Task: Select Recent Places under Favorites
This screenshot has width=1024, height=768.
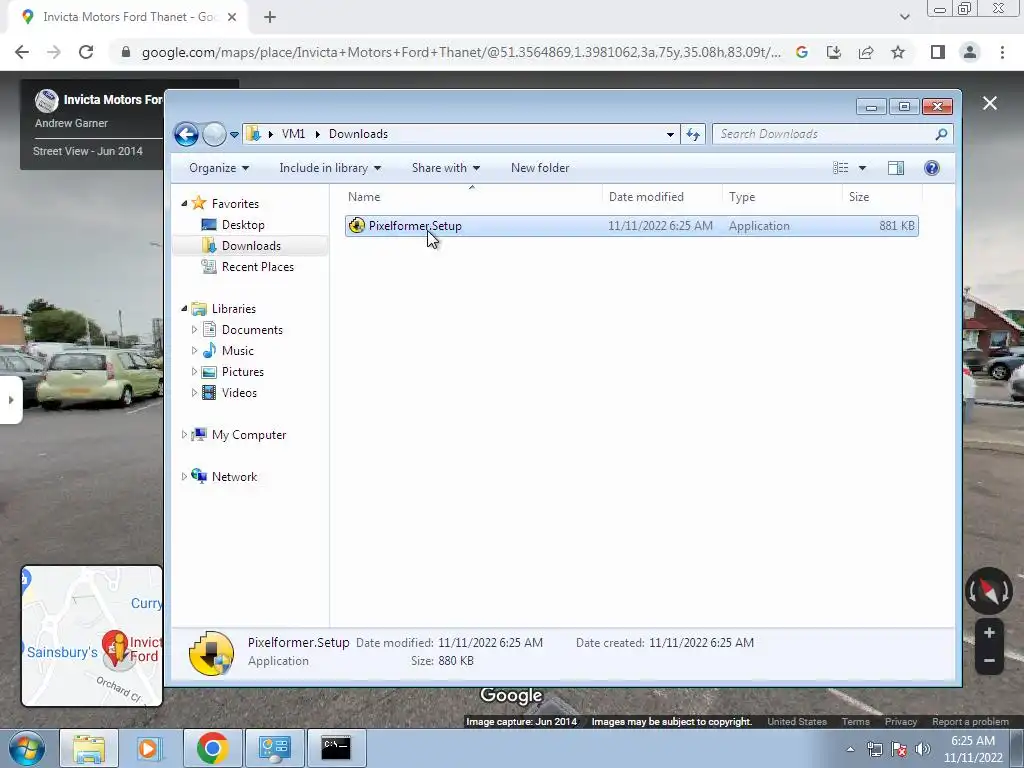Action: 257,266
